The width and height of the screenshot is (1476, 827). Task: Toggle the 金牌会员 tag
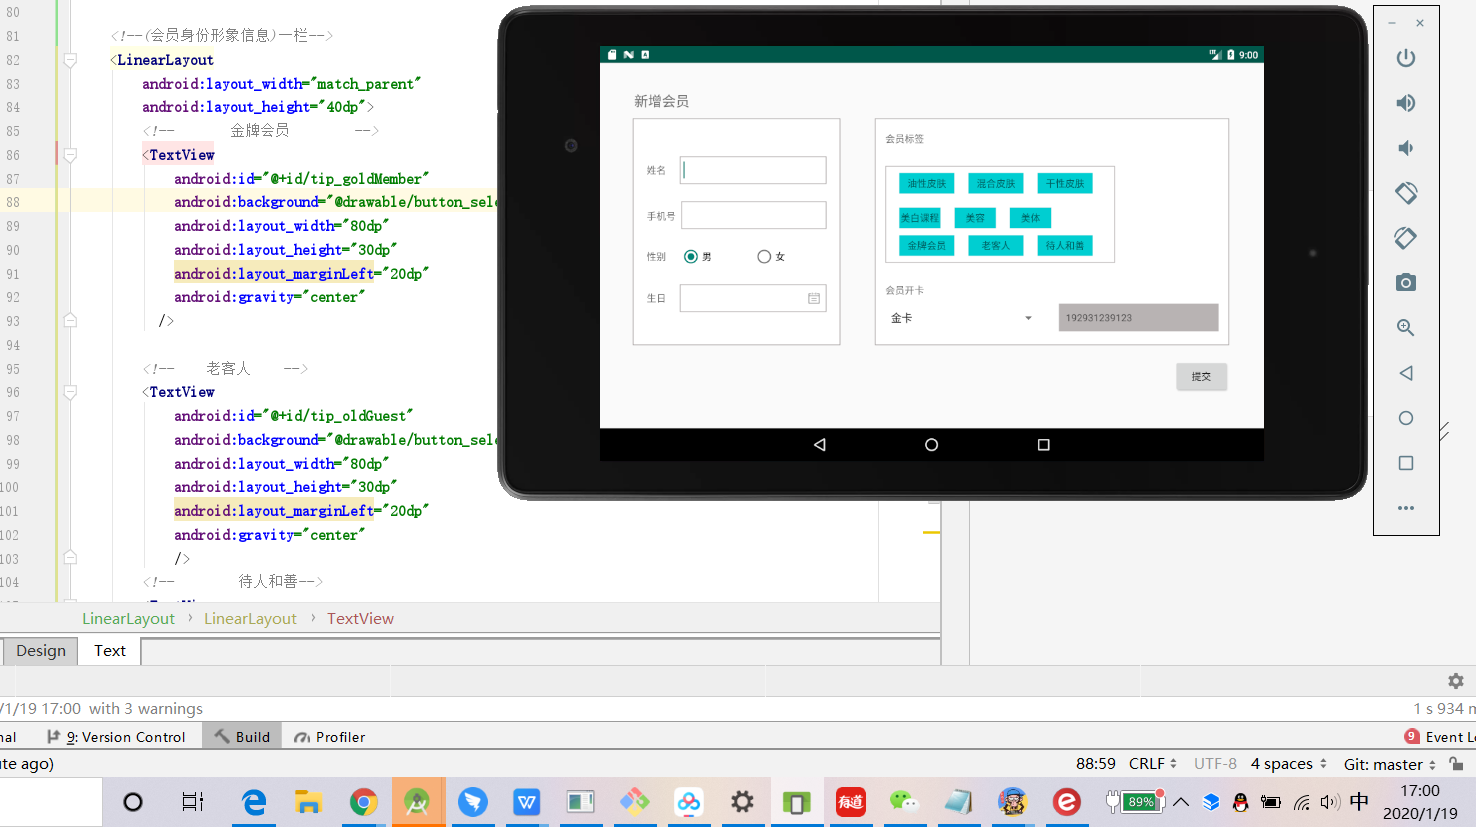point(927,245)
